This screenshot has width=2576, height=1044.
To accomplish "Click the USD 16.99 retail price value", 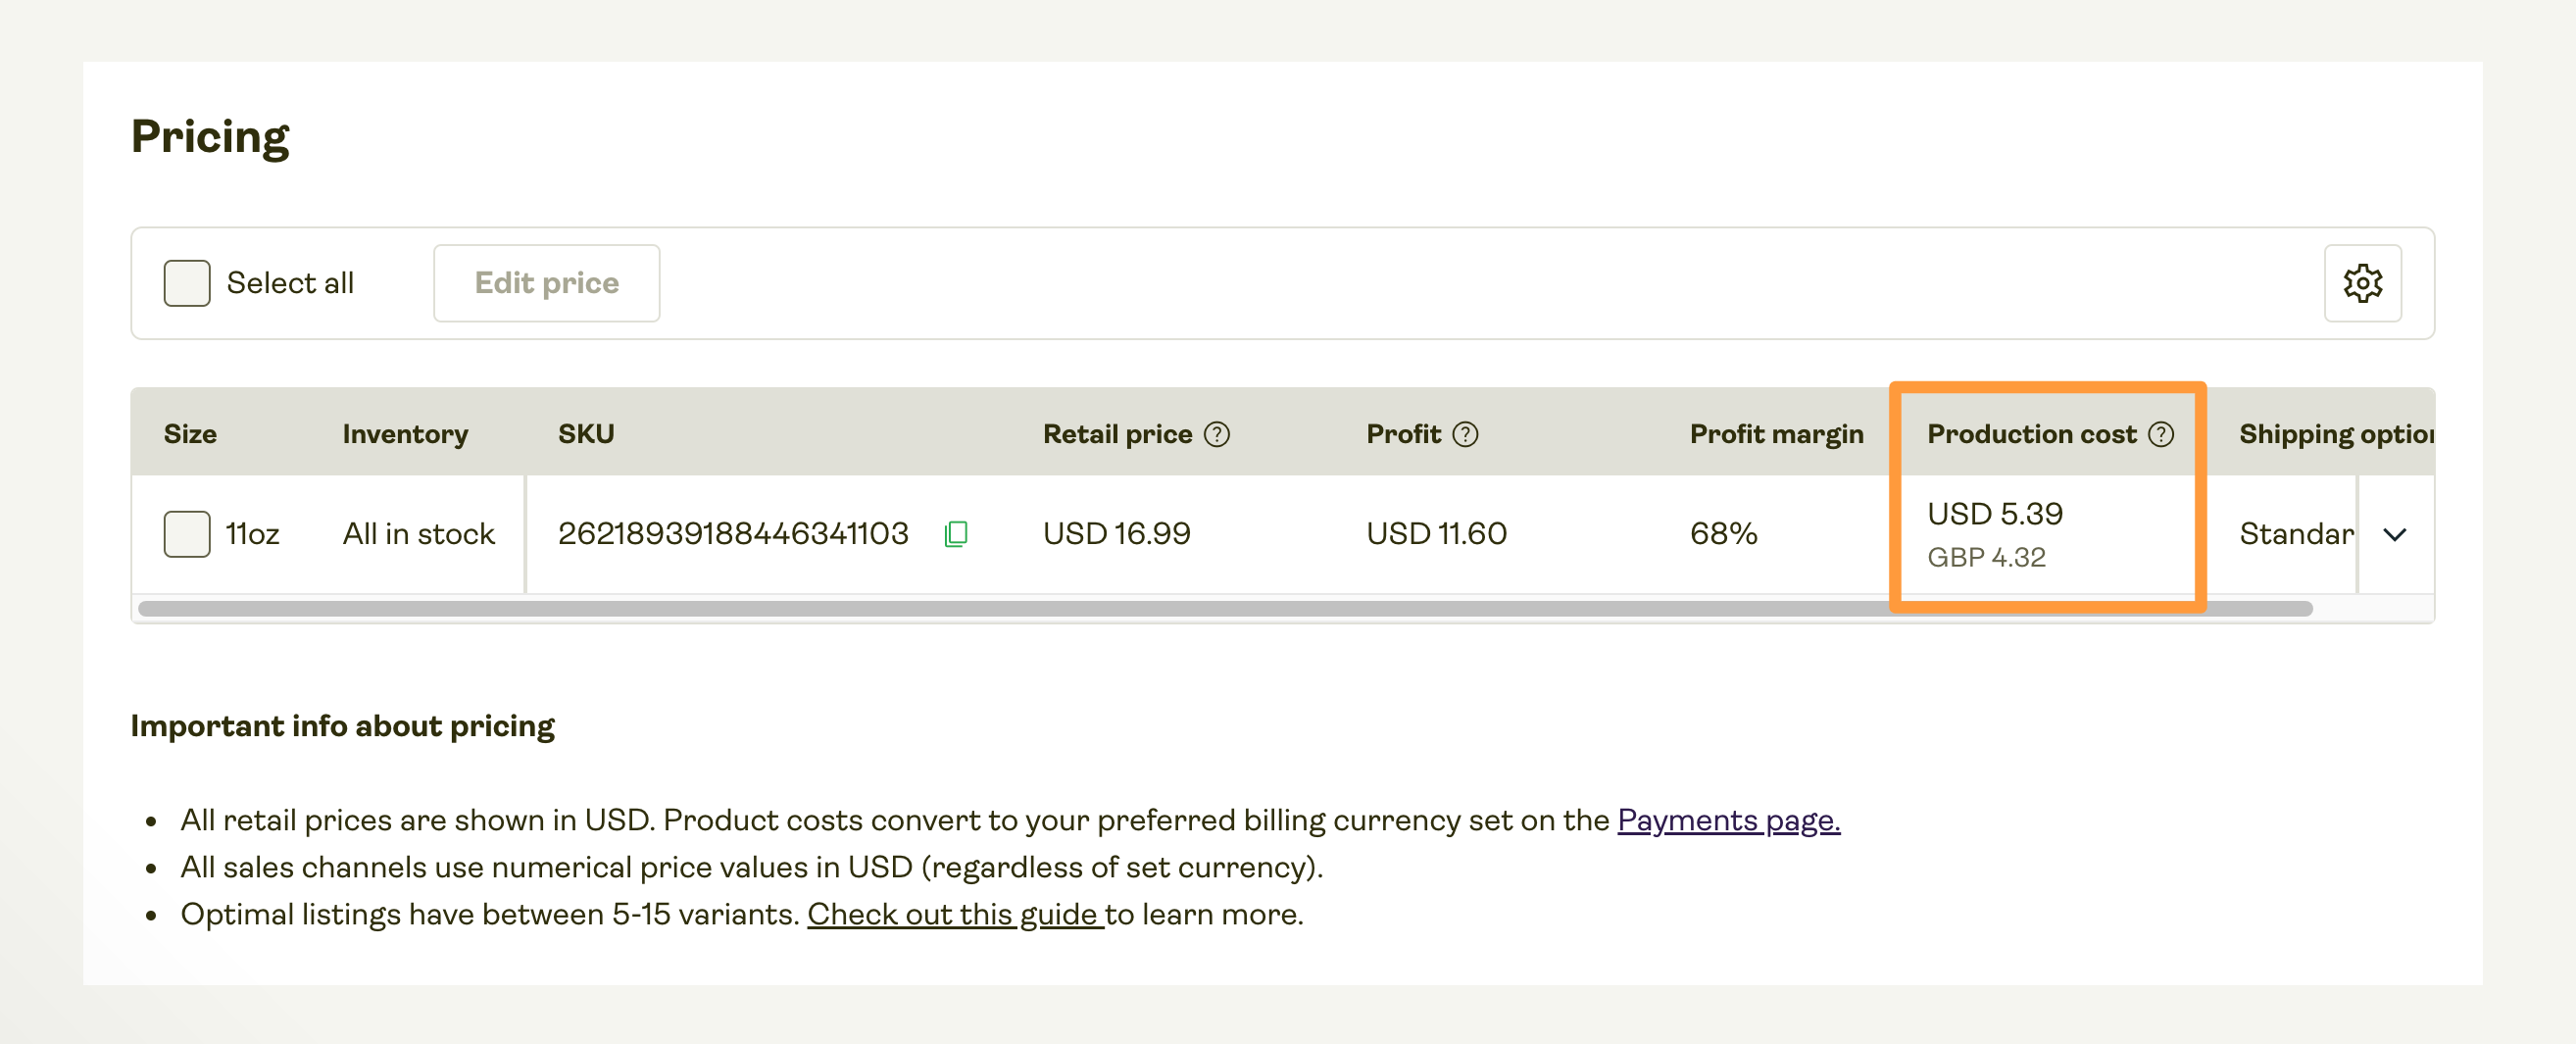I will coord(1116,534).
